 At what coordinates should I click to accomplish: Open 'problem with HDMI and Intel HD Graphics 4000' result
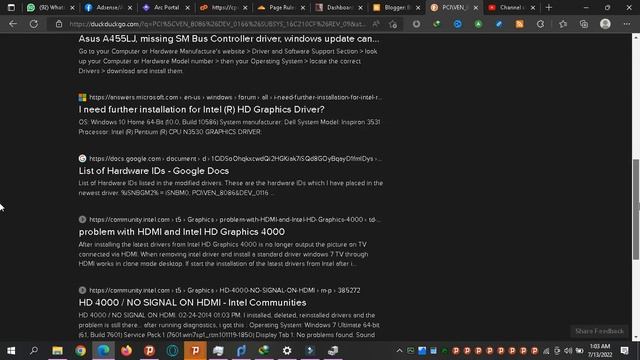click(x=182, y=232)
